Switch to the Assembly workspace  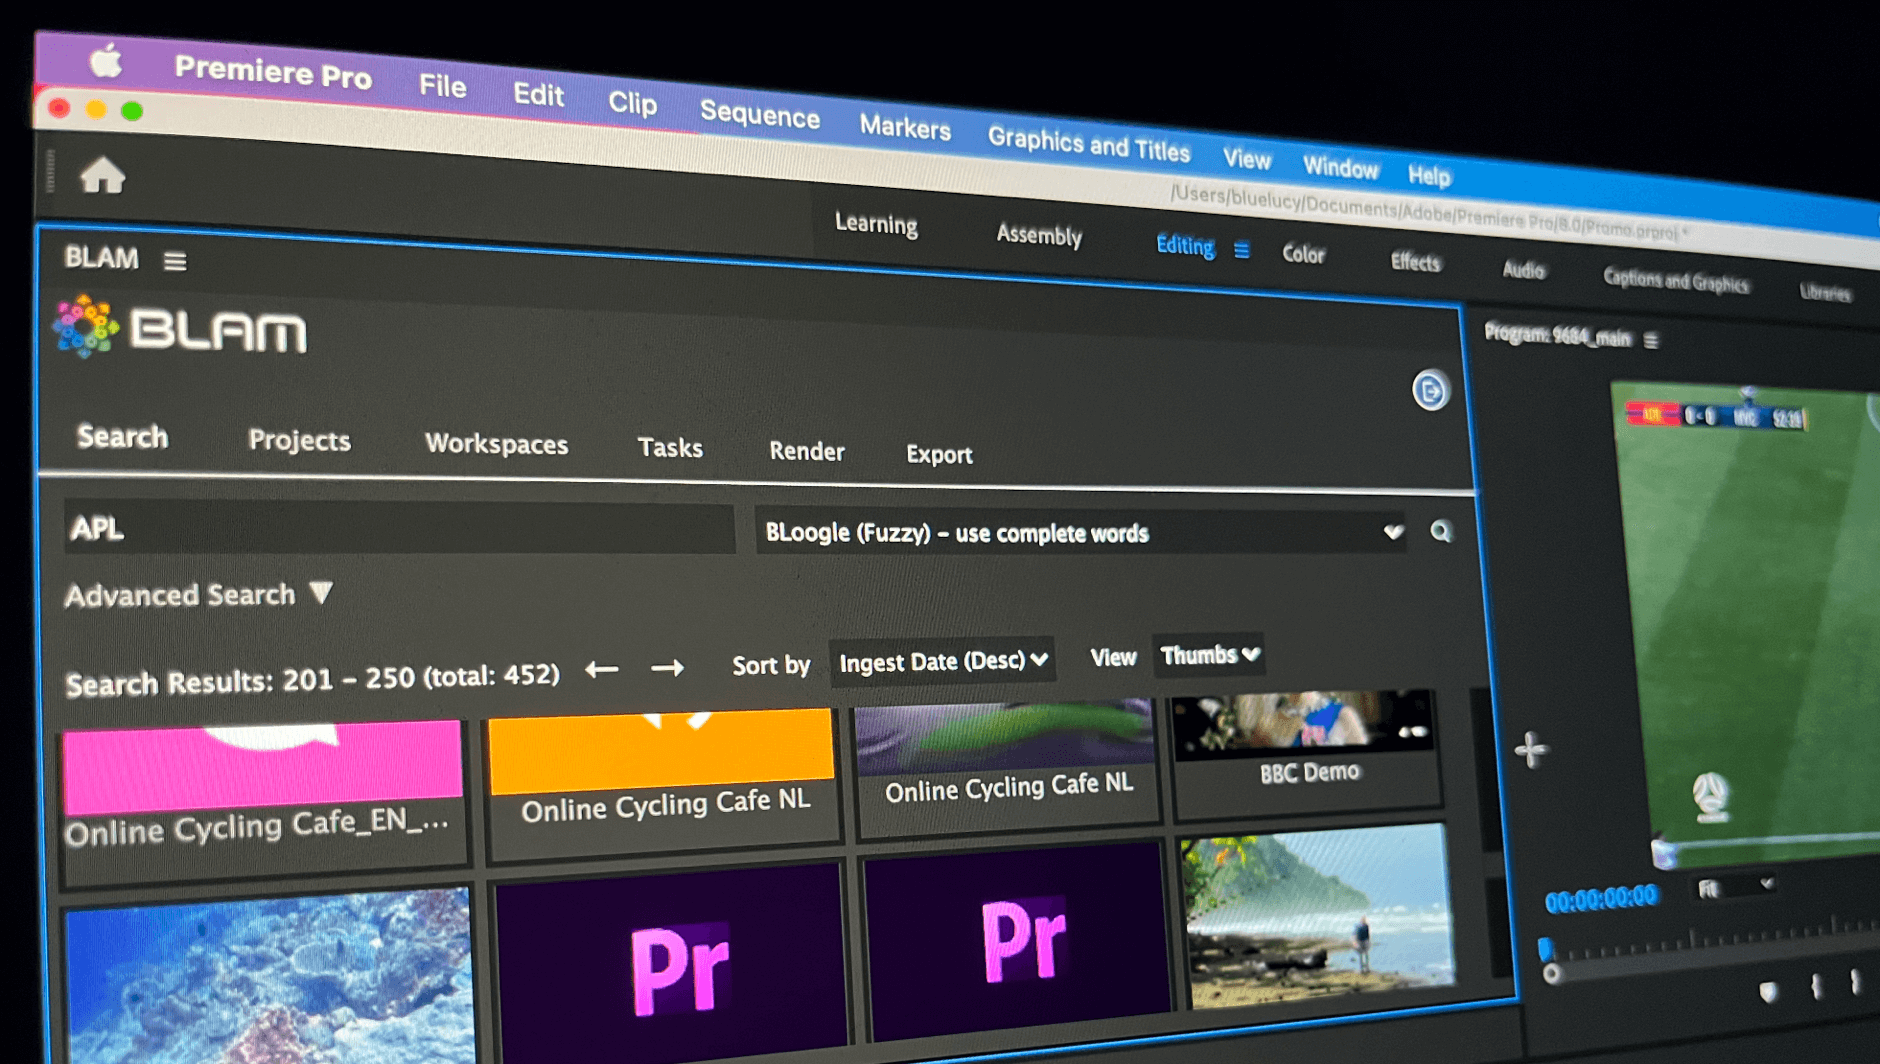(1039, 235)
